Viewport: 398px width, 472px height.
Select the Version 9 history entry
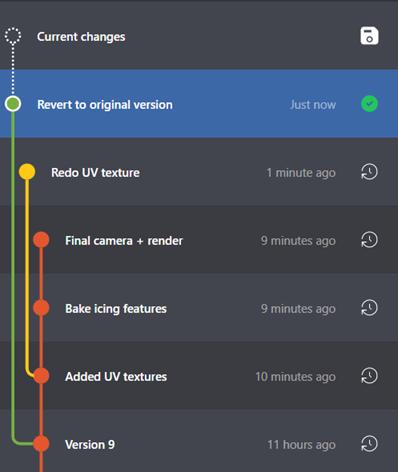click(199, 441)
